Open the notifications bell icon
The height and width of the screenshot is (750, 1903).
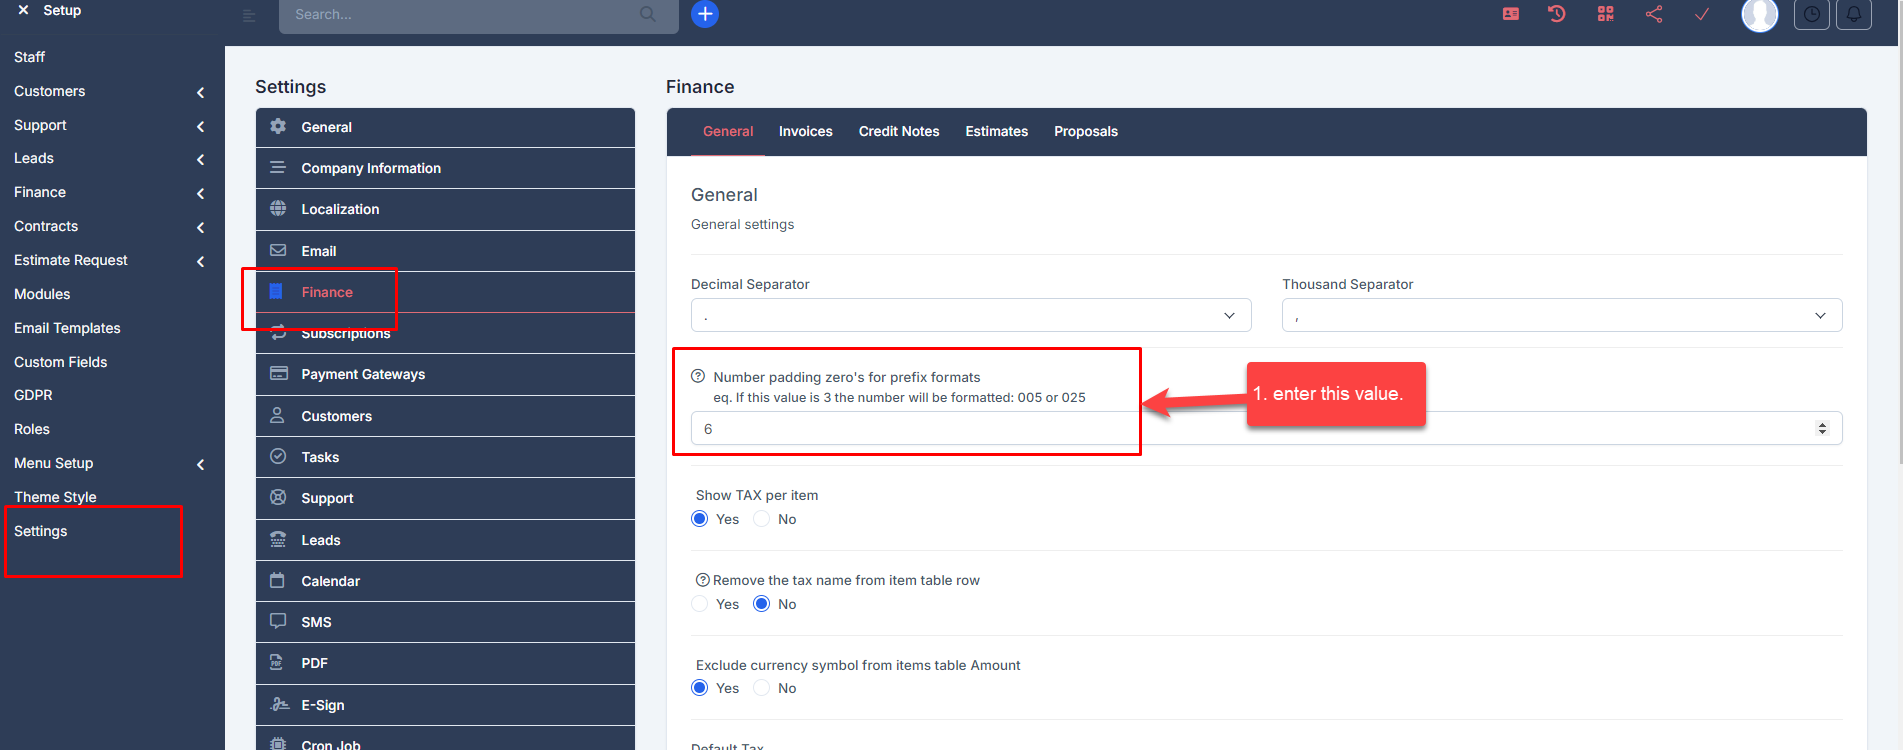click(1853, 14)
